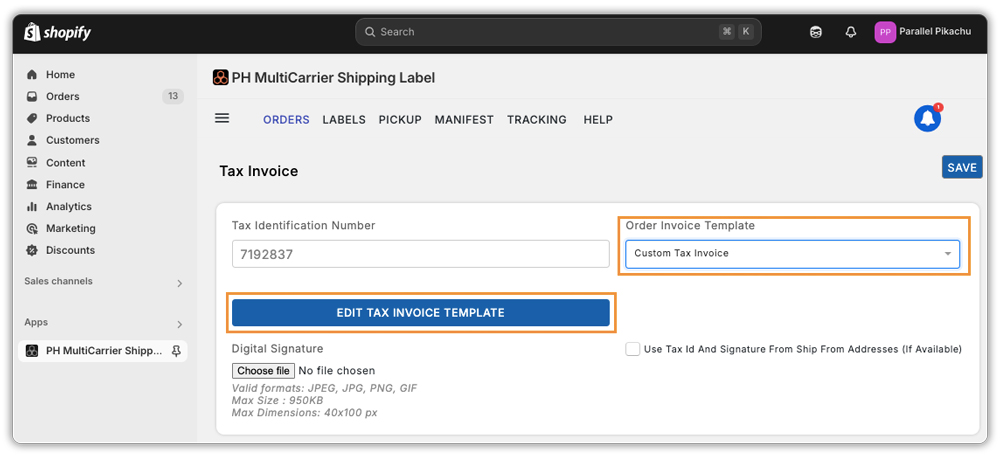
Task: Click the PH MultiCarrier logo in app header
Action: coord(220,78)
